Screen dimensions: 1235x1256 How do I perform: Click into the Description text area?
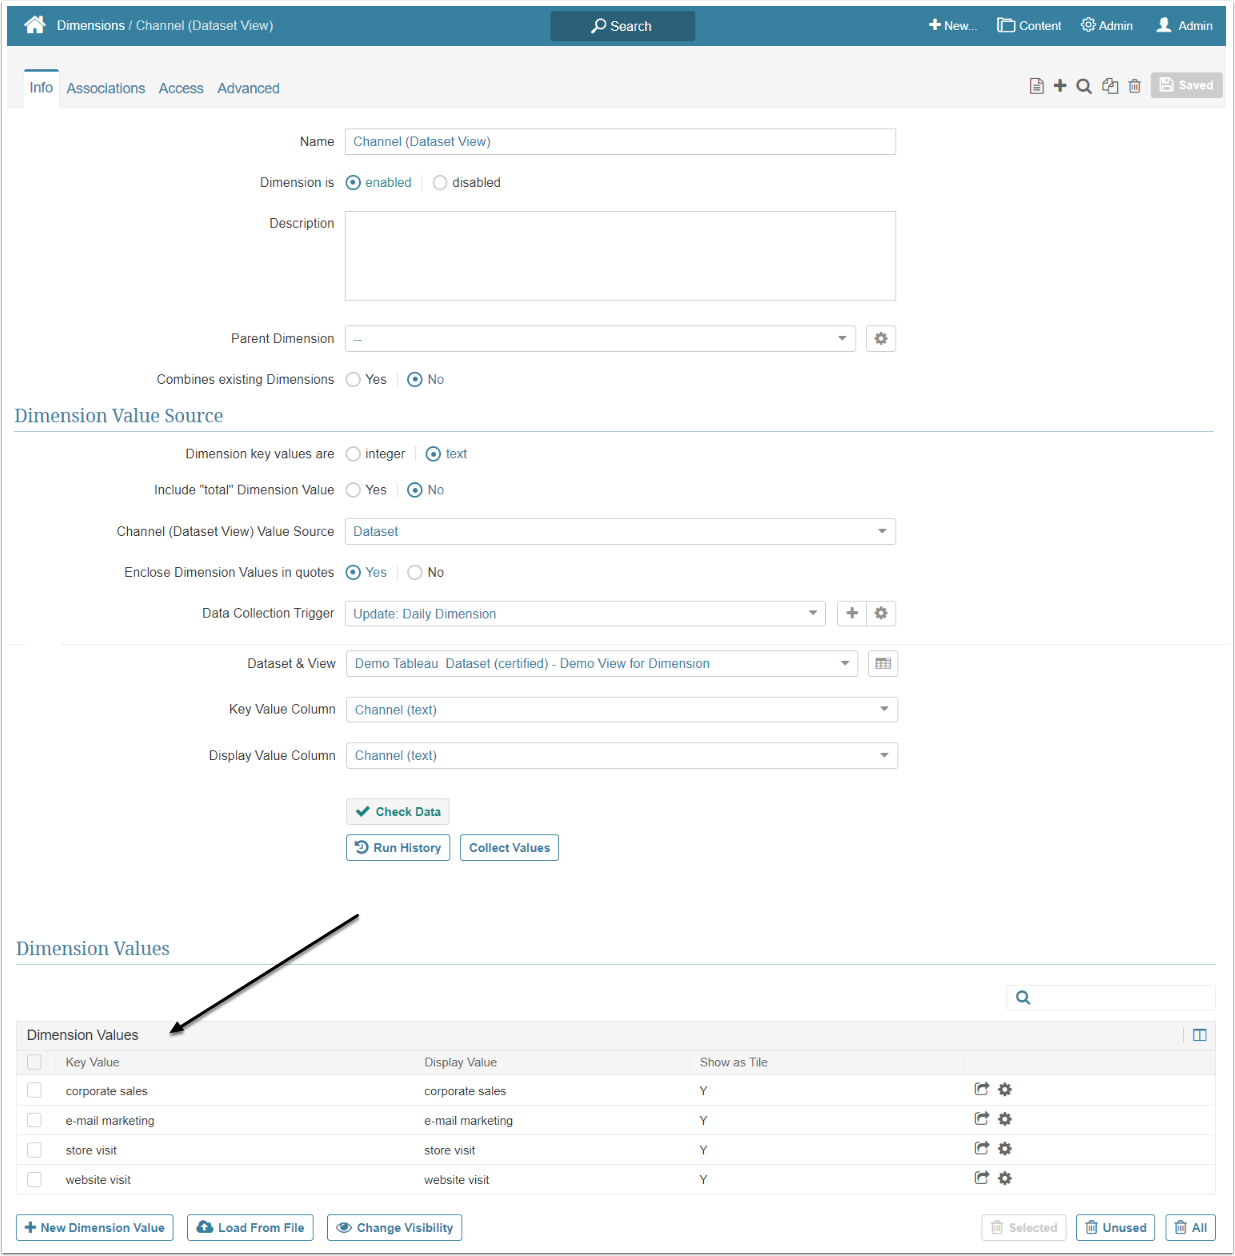620,256
